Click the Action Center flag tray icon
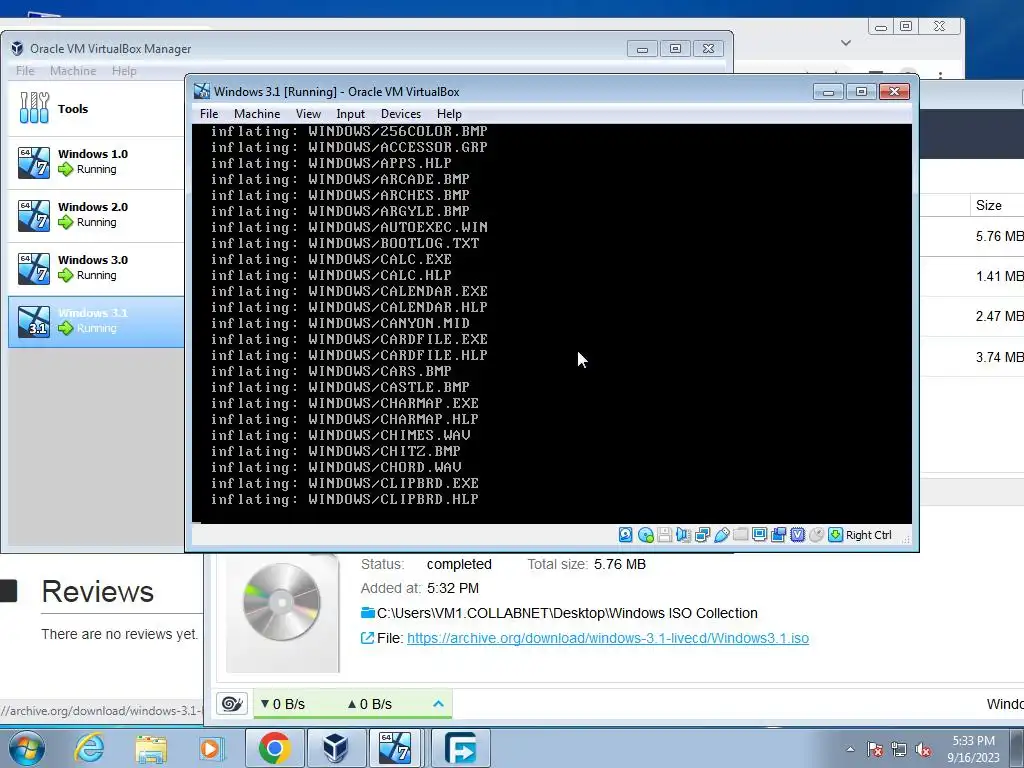Viewport: 1024px width, 768px height. coord(875,749)
